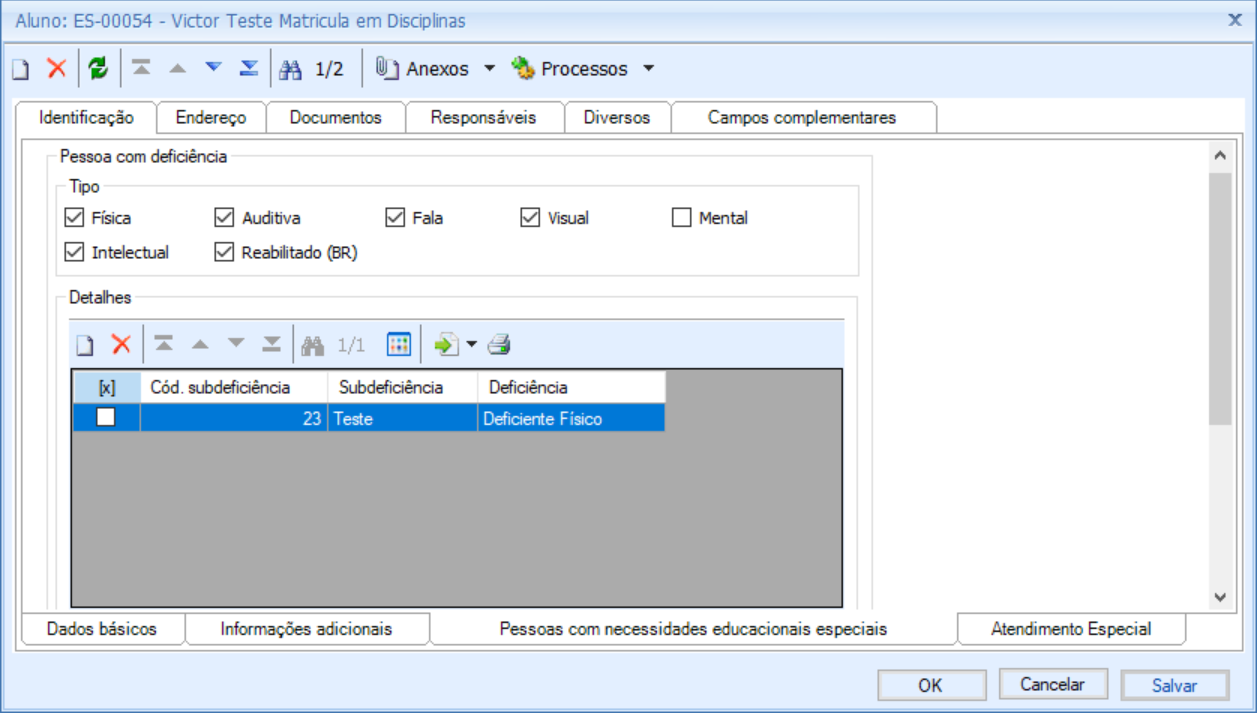Image resolution: width=1257 pixels, height=713 pixels.
Task: Check the Mental checkbox
Action: pos(681,217)
